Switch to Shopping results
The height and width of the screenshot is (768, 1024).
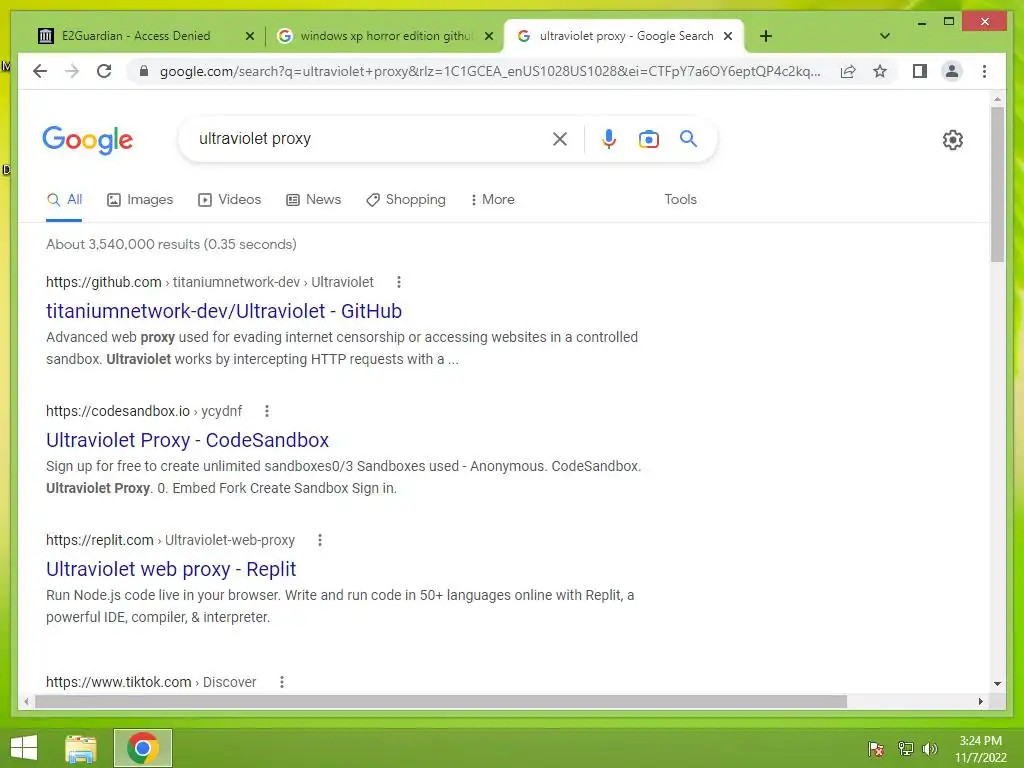point(406,200)
